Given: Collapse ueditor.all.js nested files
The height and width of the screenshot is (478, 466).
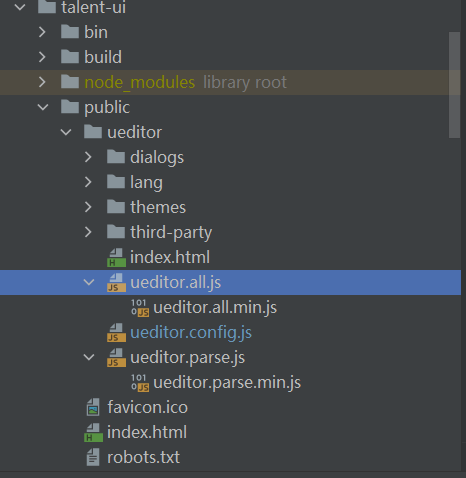Looking at the screenshot, I should pyautogui.click(x=89, y=282).
